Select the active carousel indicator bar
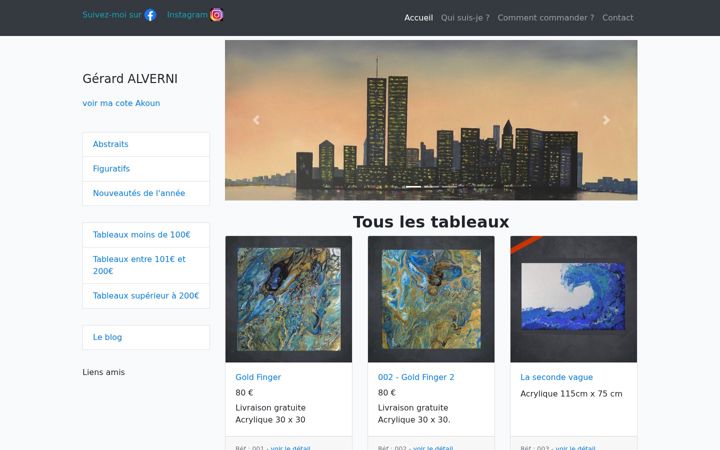720x450 pixels. tap(413, 186)
